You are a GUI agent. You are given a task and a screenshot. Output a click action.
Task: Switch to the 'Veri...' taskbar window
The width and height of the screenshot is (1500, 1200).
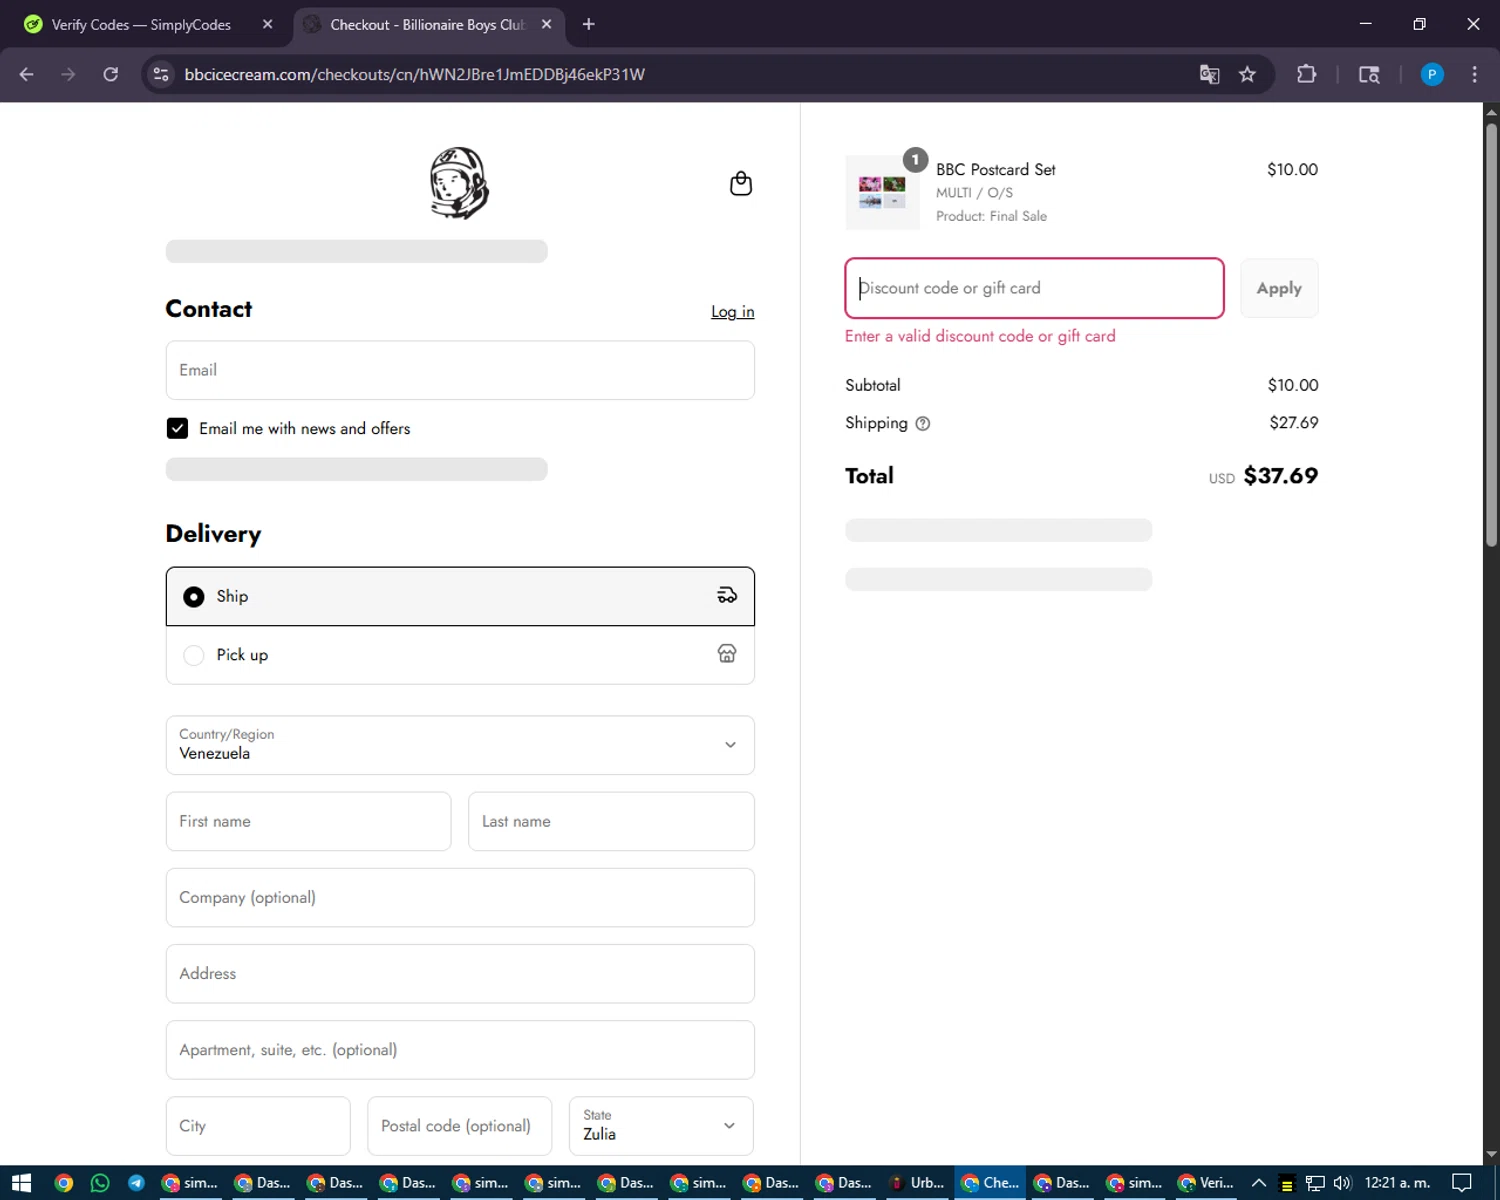coord(1207,1183)
